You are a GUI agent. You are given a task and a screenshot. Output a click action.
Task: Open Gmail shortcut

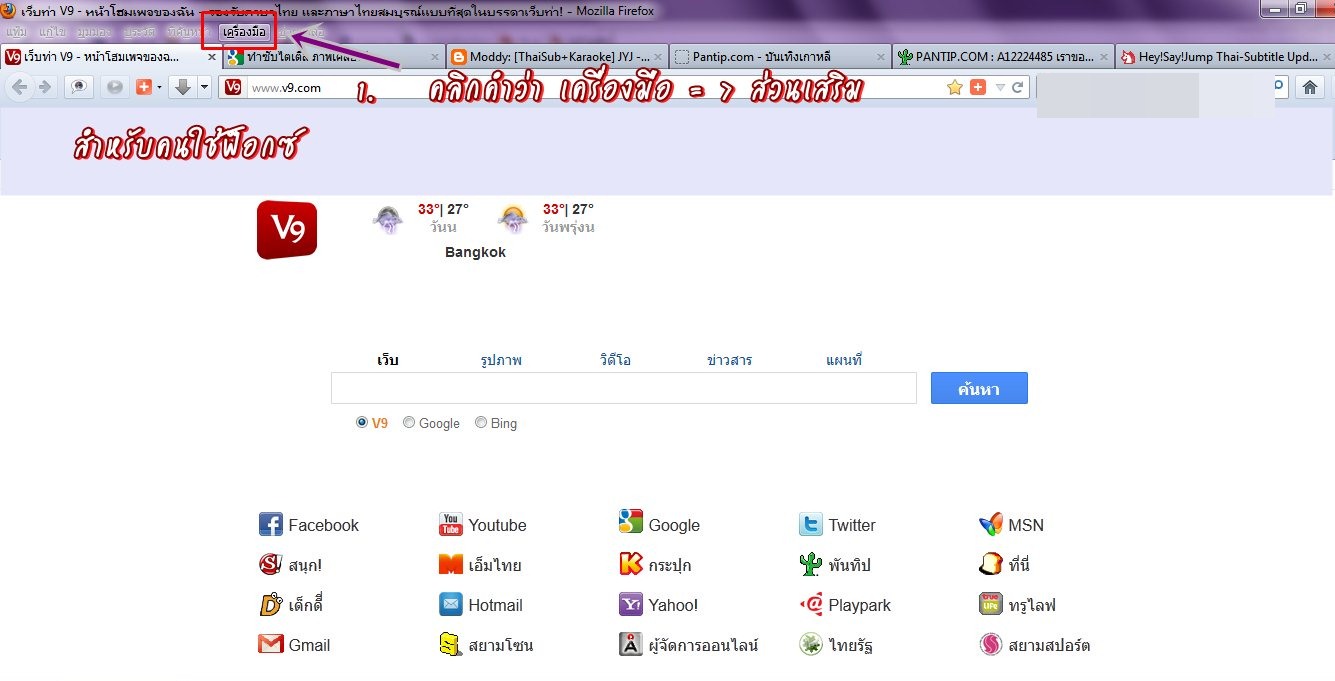[294, 645]
